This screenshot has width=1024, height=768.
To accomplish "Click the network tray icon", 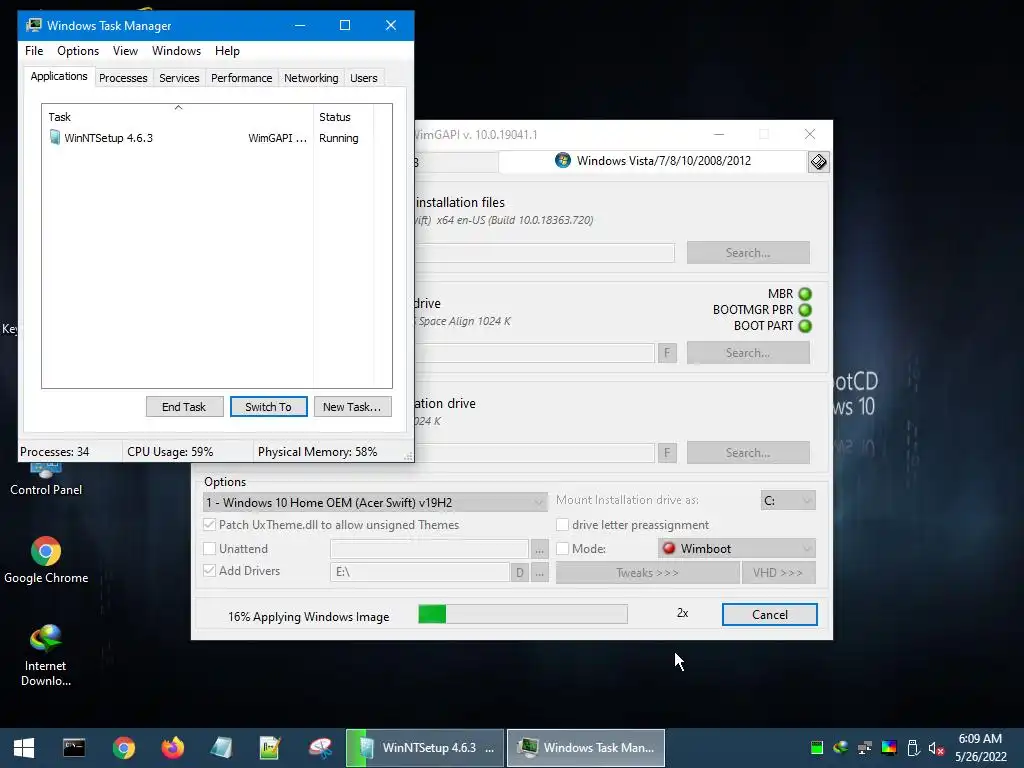I will (x=865, y=748).
